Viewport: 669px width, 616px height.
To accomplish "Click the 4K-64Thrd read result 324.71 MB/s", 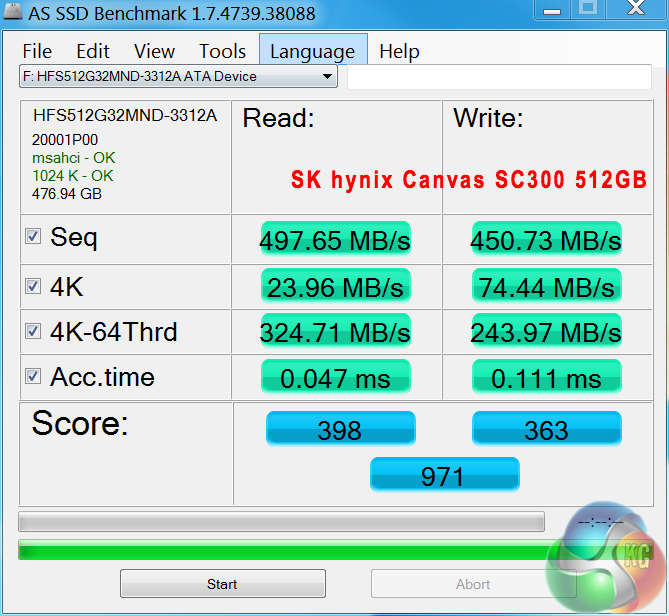I will (x=335, y=331).
